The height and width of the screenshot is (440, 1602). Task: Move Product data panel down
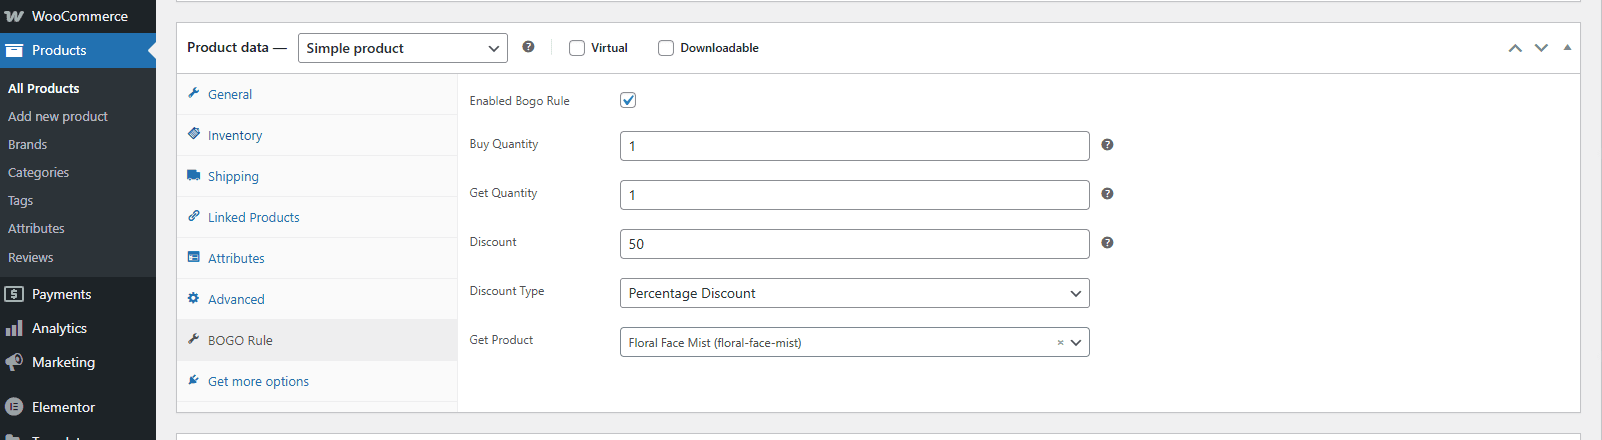[1541, 48]
